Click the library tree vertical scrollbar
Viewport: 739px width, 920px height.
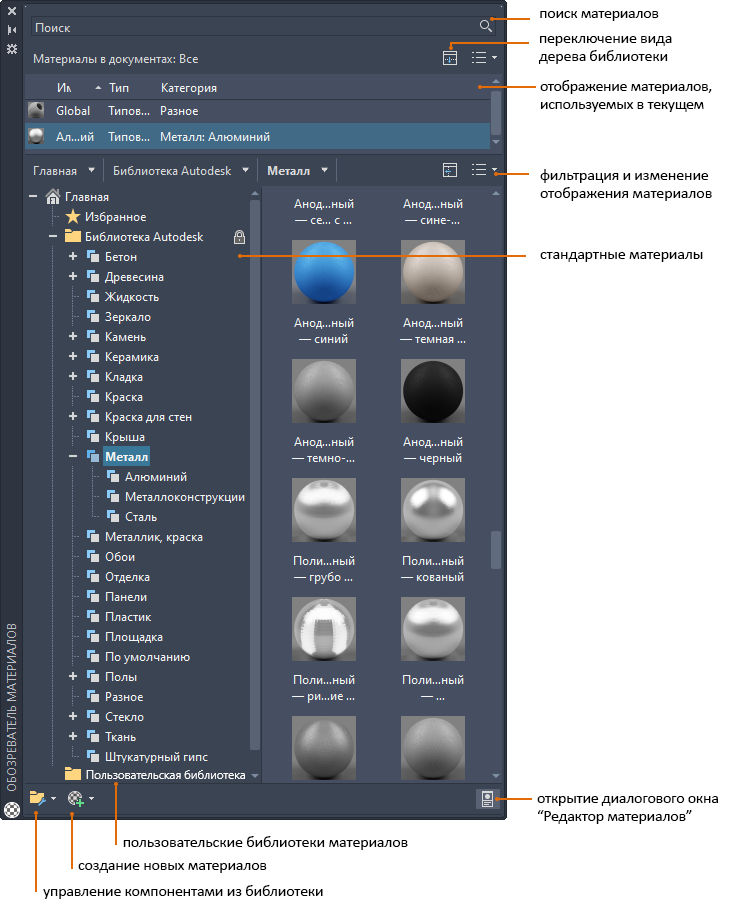click(x=255, y=475)
